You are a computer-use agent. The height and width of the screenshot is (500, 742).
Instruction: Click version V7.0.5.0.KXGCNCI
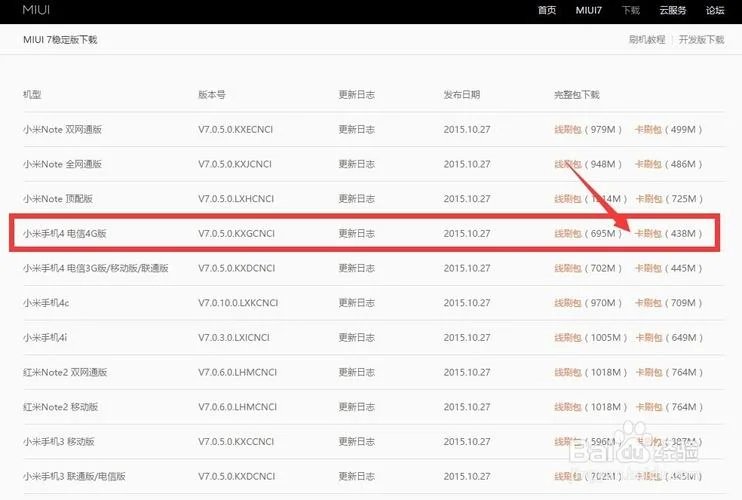[236, 234]
